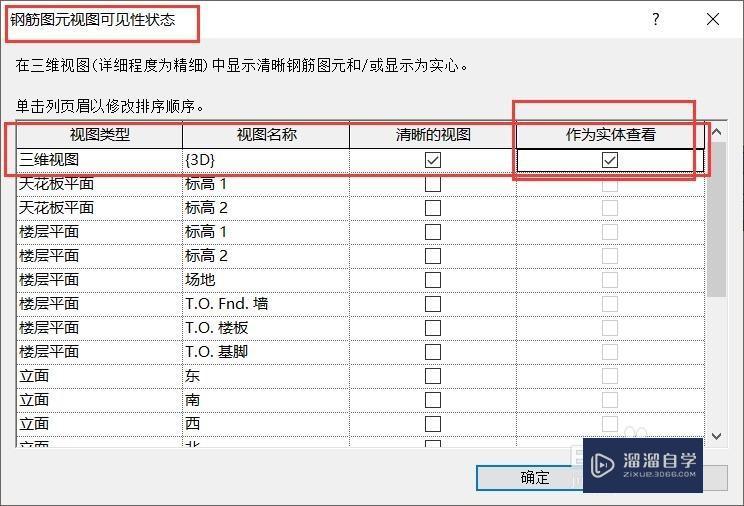The width and height of the screenshot is (744, 506).
Task: Enable 清晰的视图 for 天花板平面 标高 2
Action: 433,208
